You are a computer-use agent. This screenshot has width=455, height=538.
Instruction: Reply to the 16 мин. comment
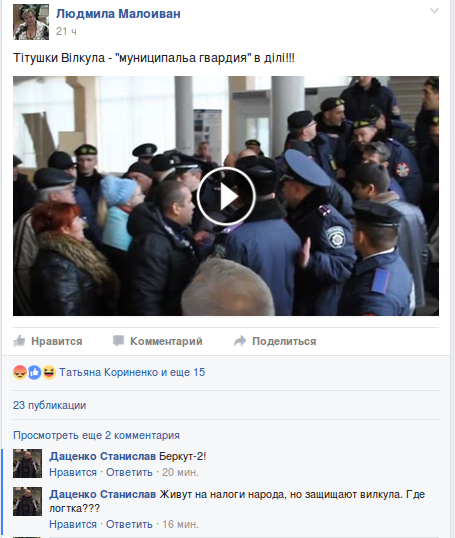pos(129,524)
